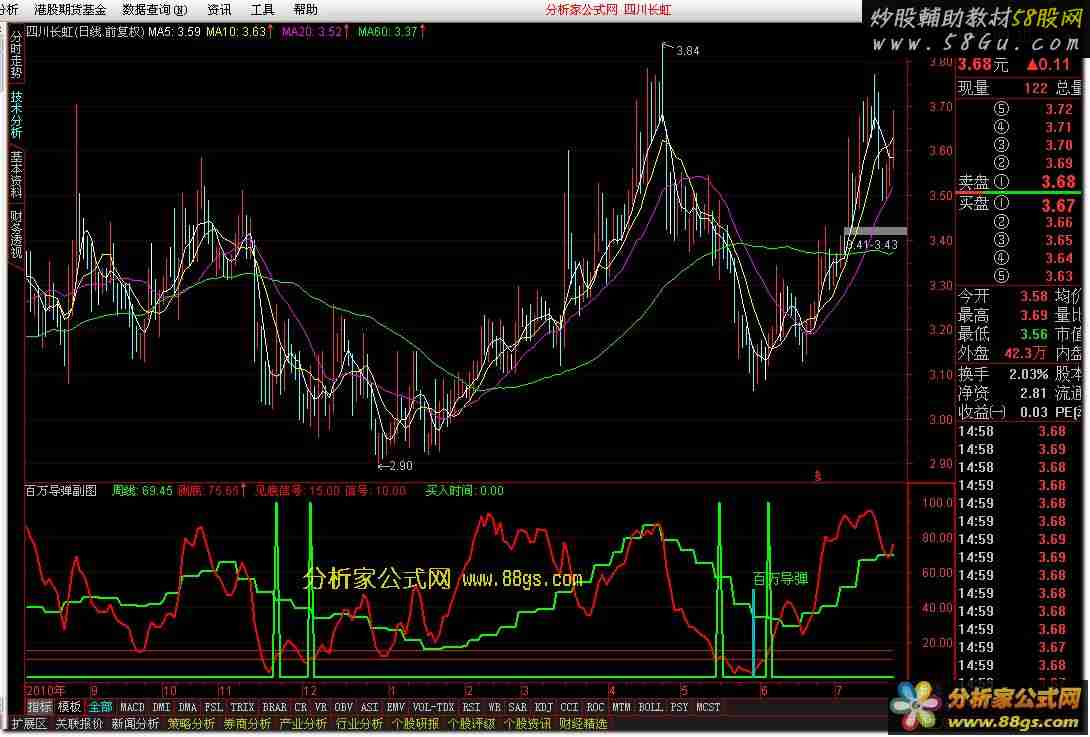Switch to the ROC indicator

pos(595,707)
